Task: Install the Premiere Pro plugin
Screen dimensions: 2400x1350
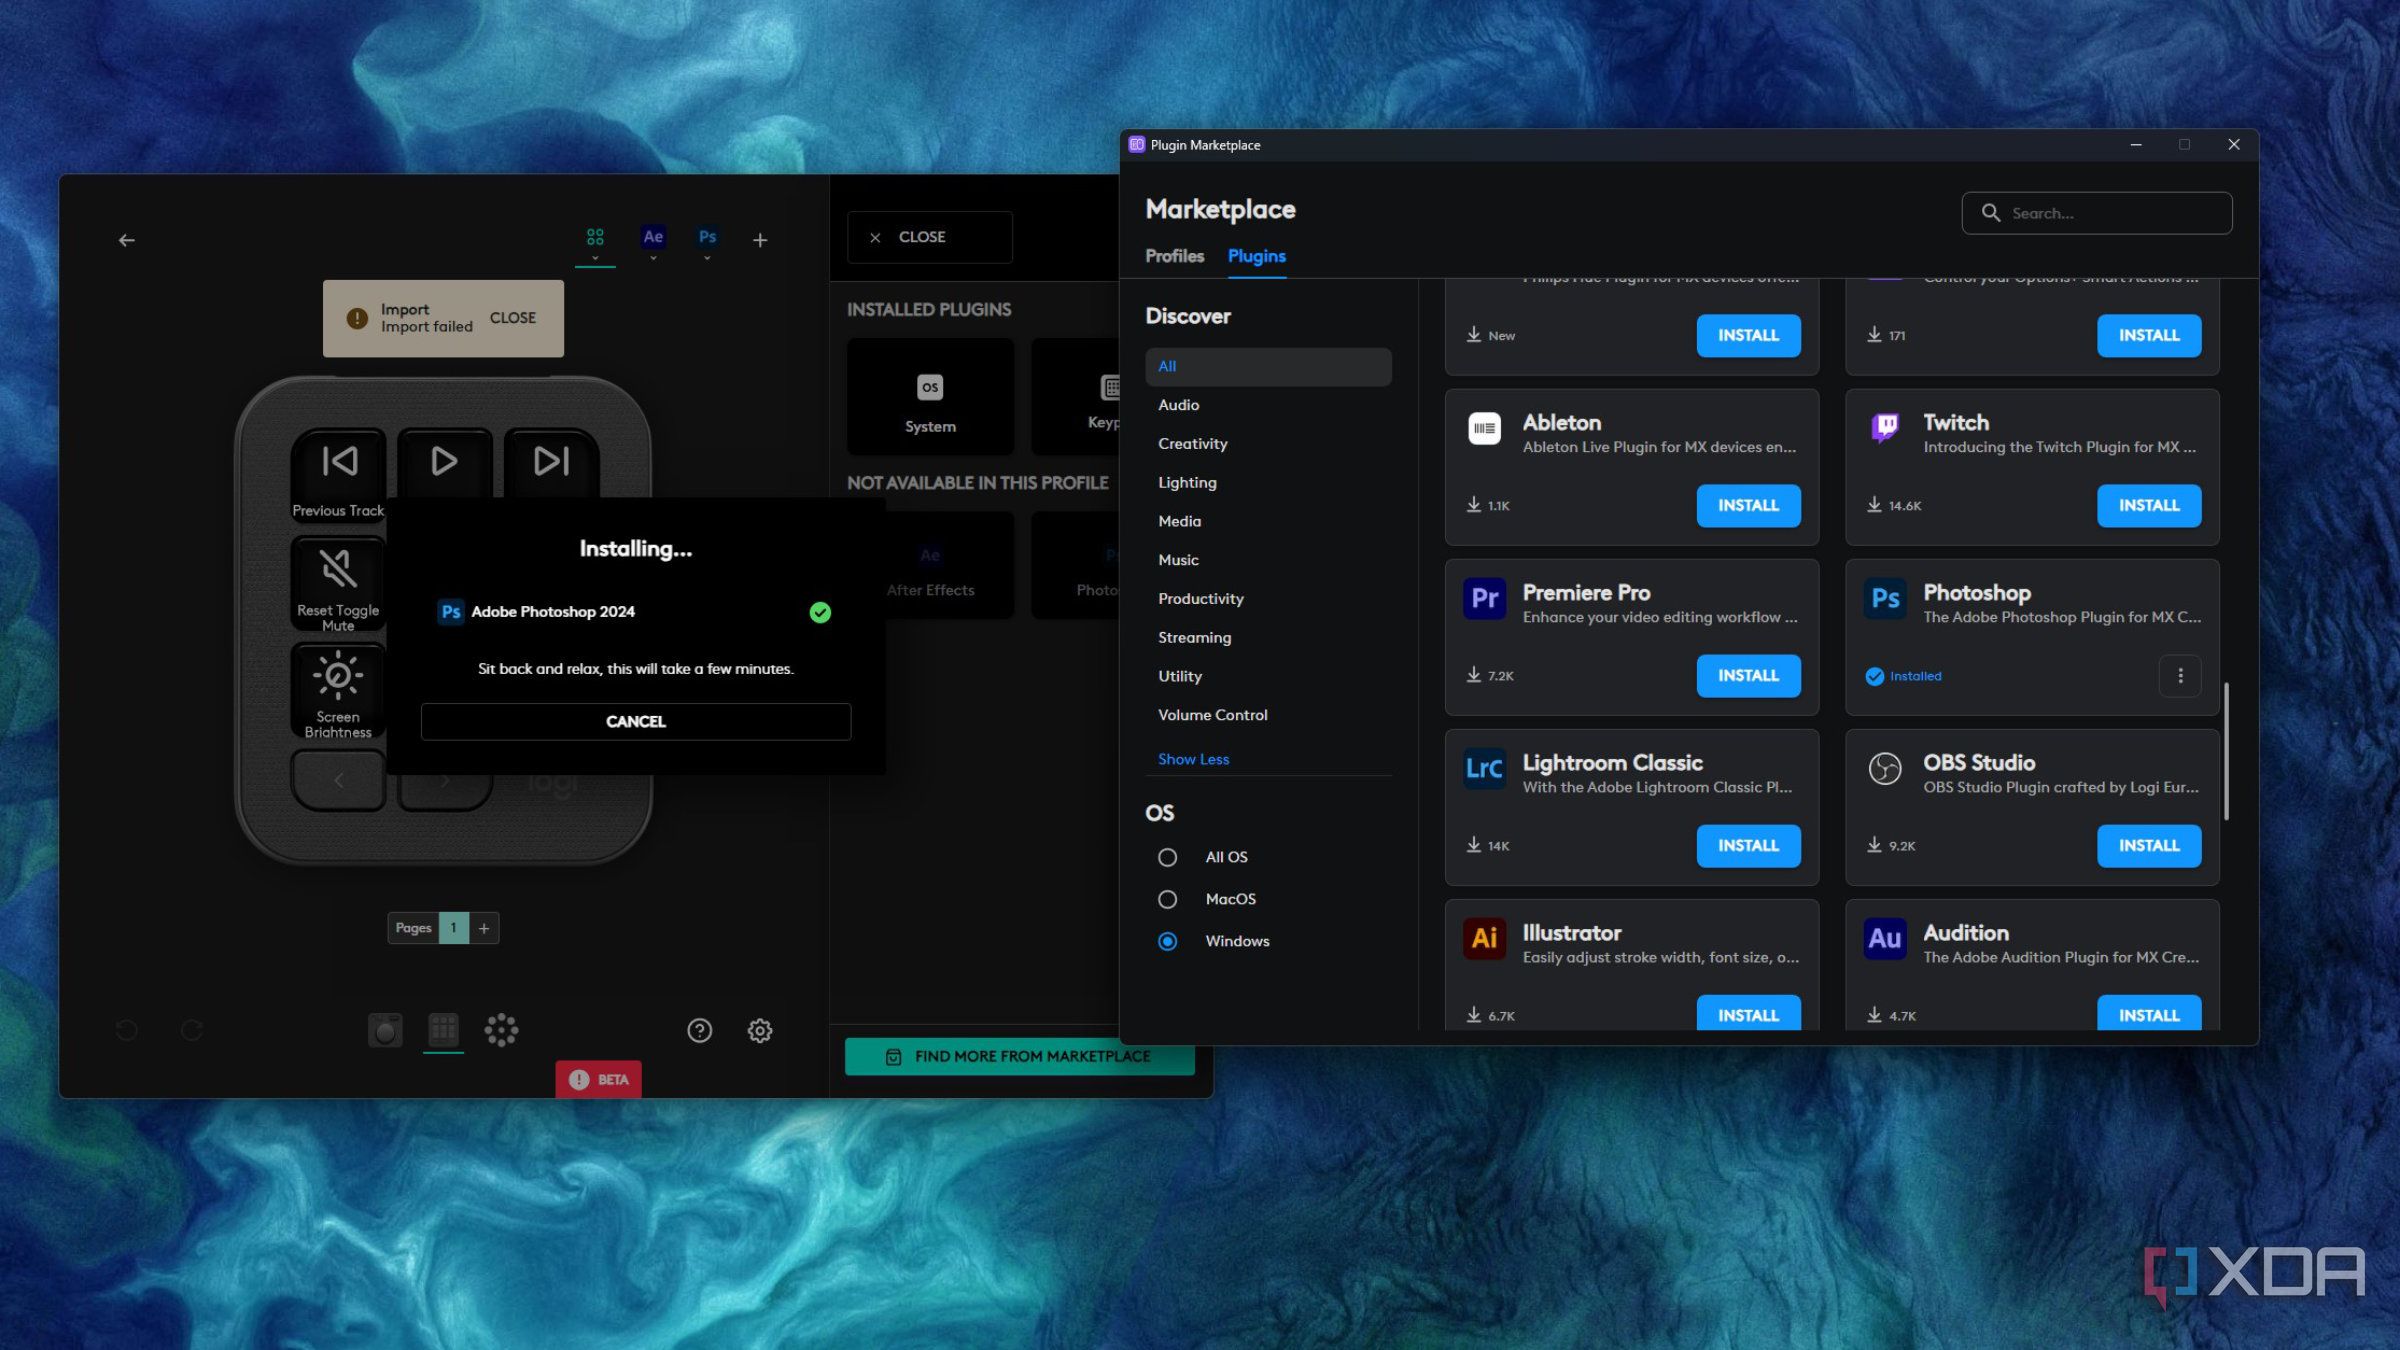Action: (1748, 676)
